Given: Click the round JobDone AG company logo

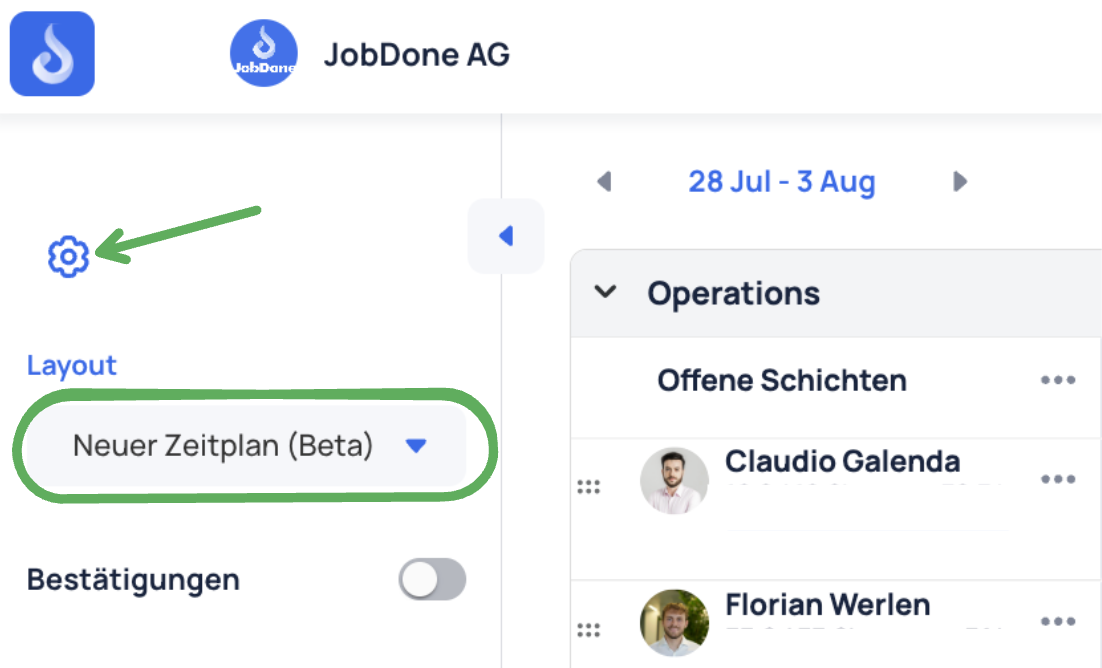Looking at the screenshot, I should tap(264, 53).
